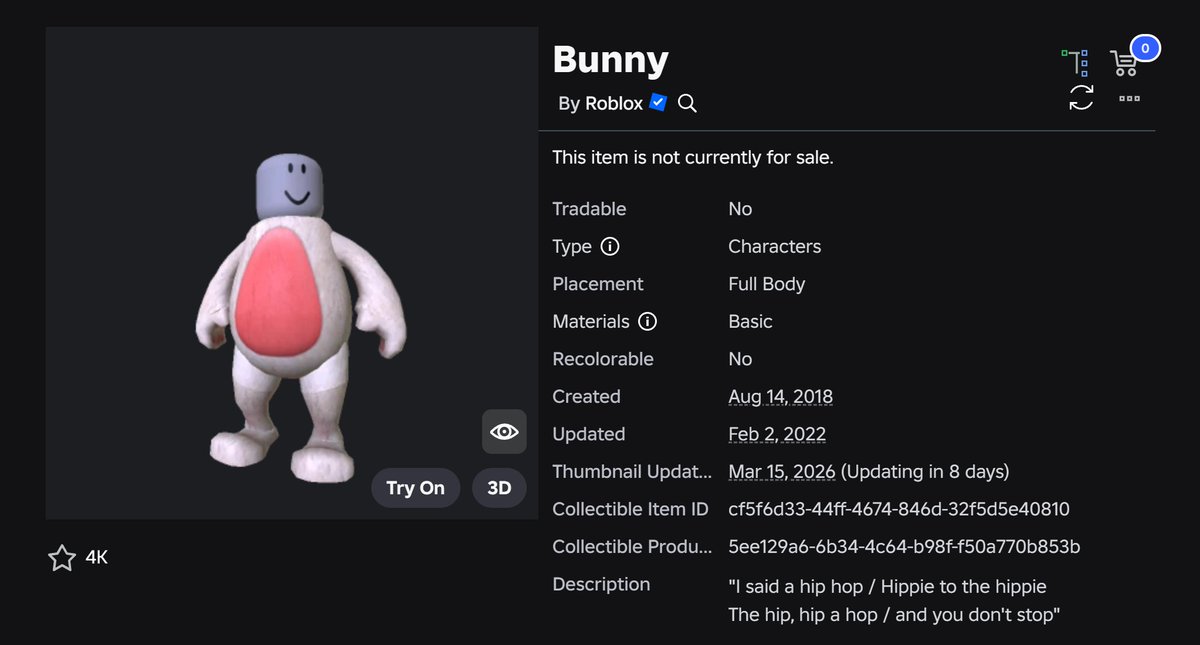Click the verified badge next to Roblox
This screenshot has width=1200, height=645.
658,102
